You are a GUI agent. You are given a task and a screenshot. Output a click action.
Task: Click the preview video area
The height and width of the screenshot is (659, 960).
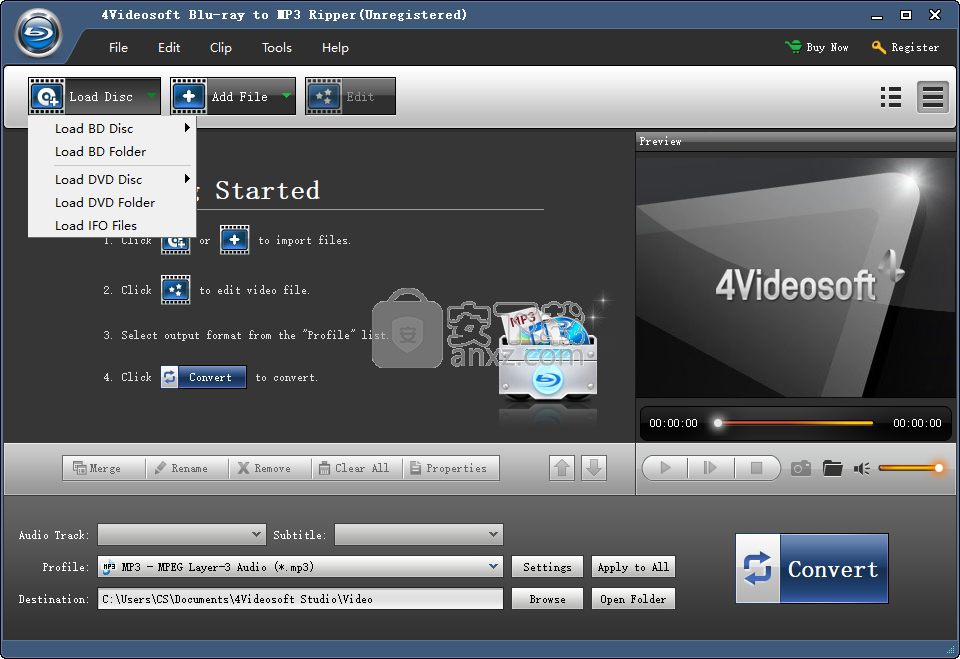[795, 277]
